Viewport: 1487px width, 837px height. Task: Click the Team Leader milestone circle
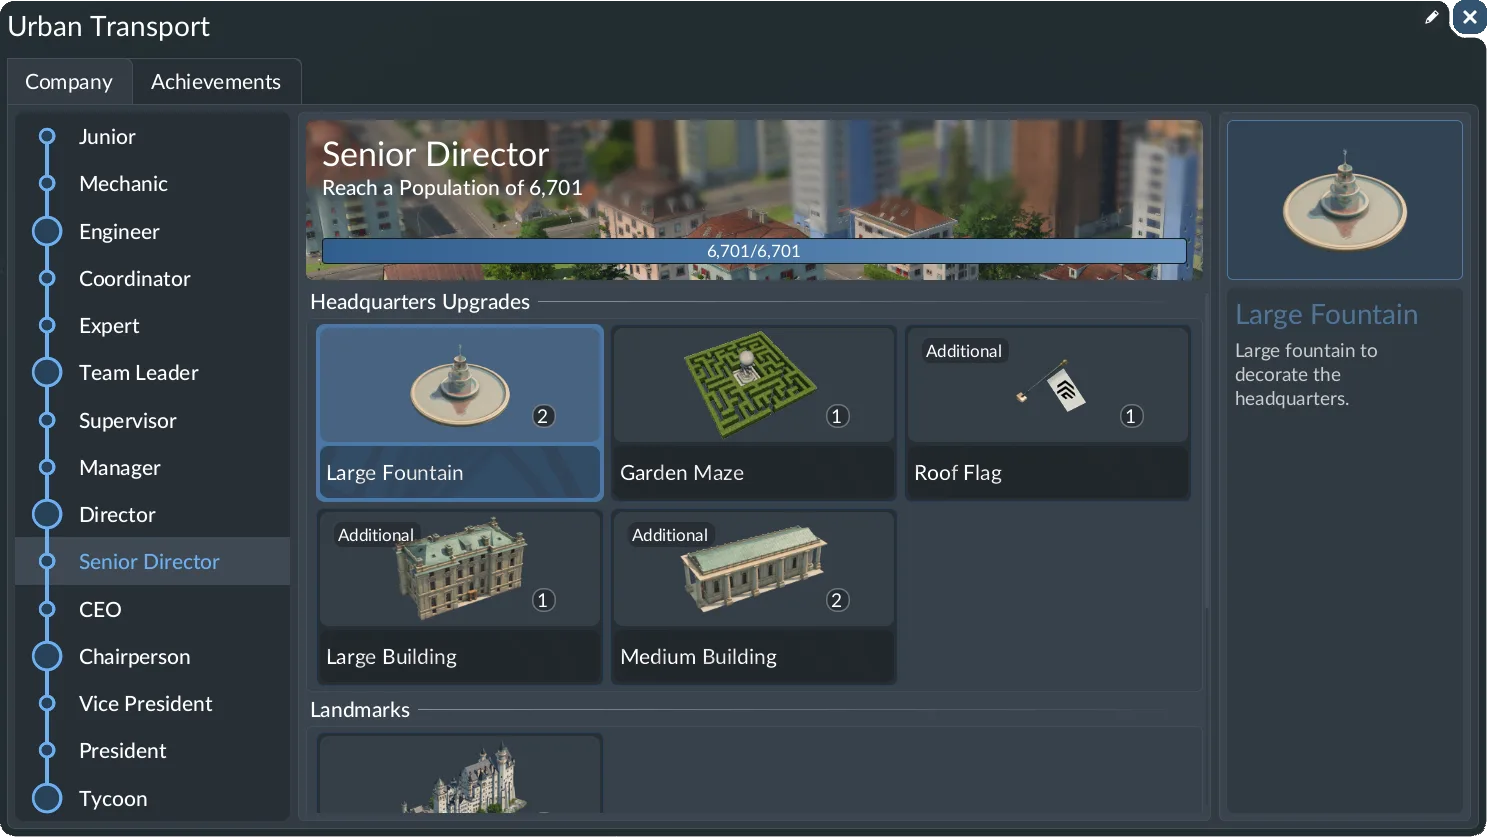point(47,373)
